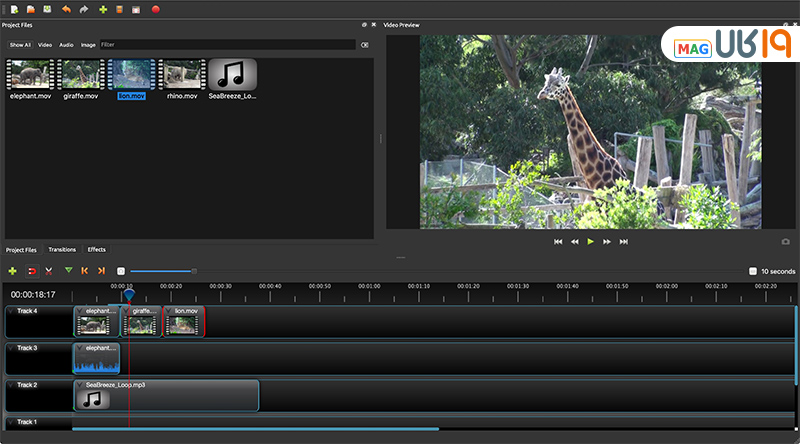
Task: Enable the Video filter in Project Files
Action: (x=45, y=45)
